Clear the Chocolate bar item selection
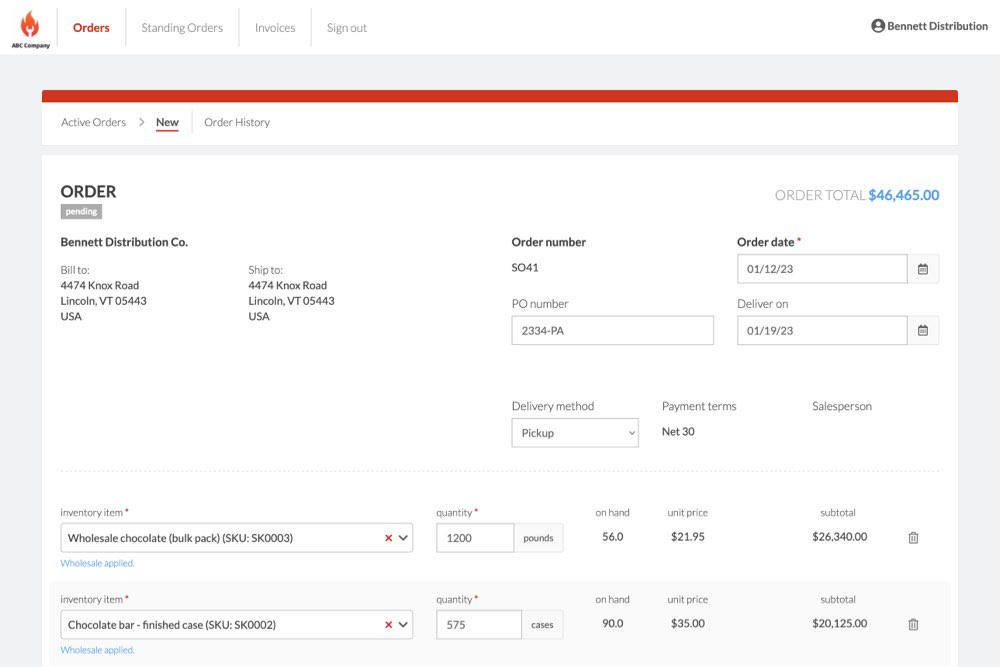 pyautogui.click(x=388, y=625)
